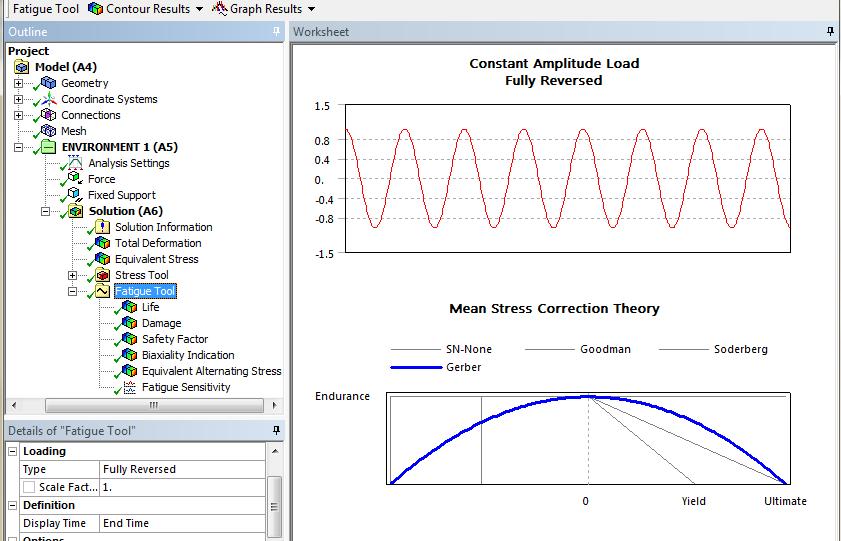
Task: Select the Total Deformation item
Action: 158,243
